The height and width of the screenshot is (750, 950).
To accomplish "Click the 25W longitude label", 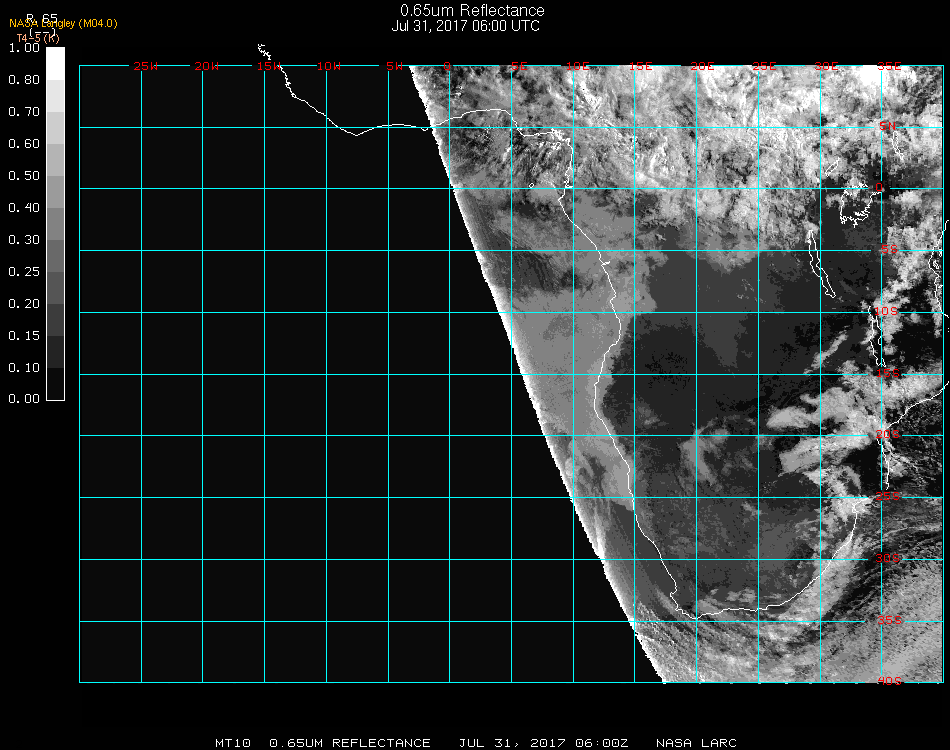I will (145, 66).
